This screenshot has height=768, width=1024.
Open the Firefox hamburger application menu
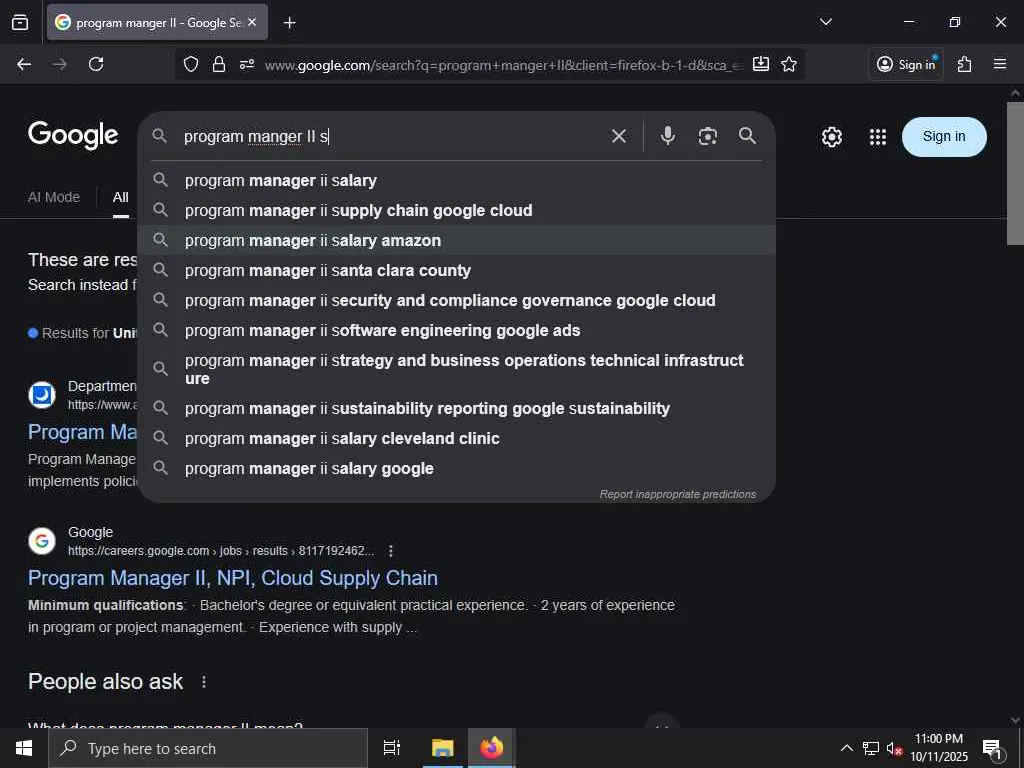click(x=1000, y=64)
